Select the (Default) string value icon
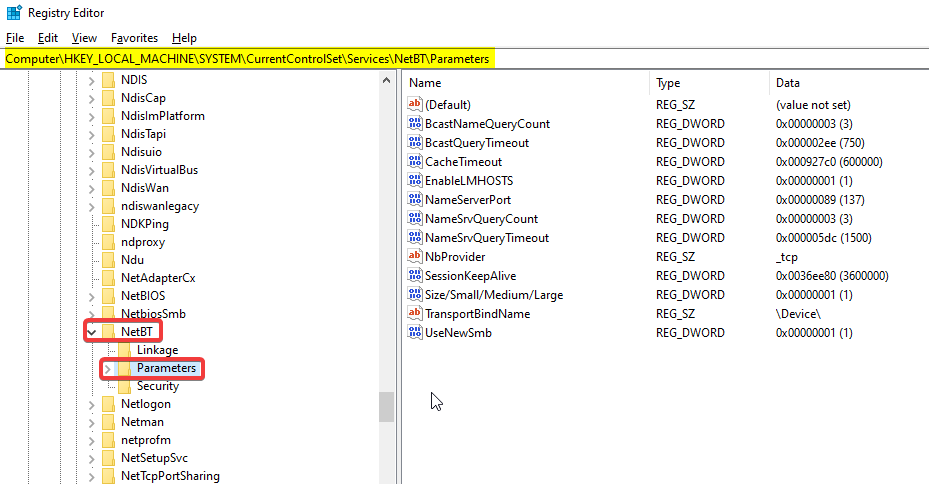The height and width of the screenshot is (484, 929). coord(415,104)
